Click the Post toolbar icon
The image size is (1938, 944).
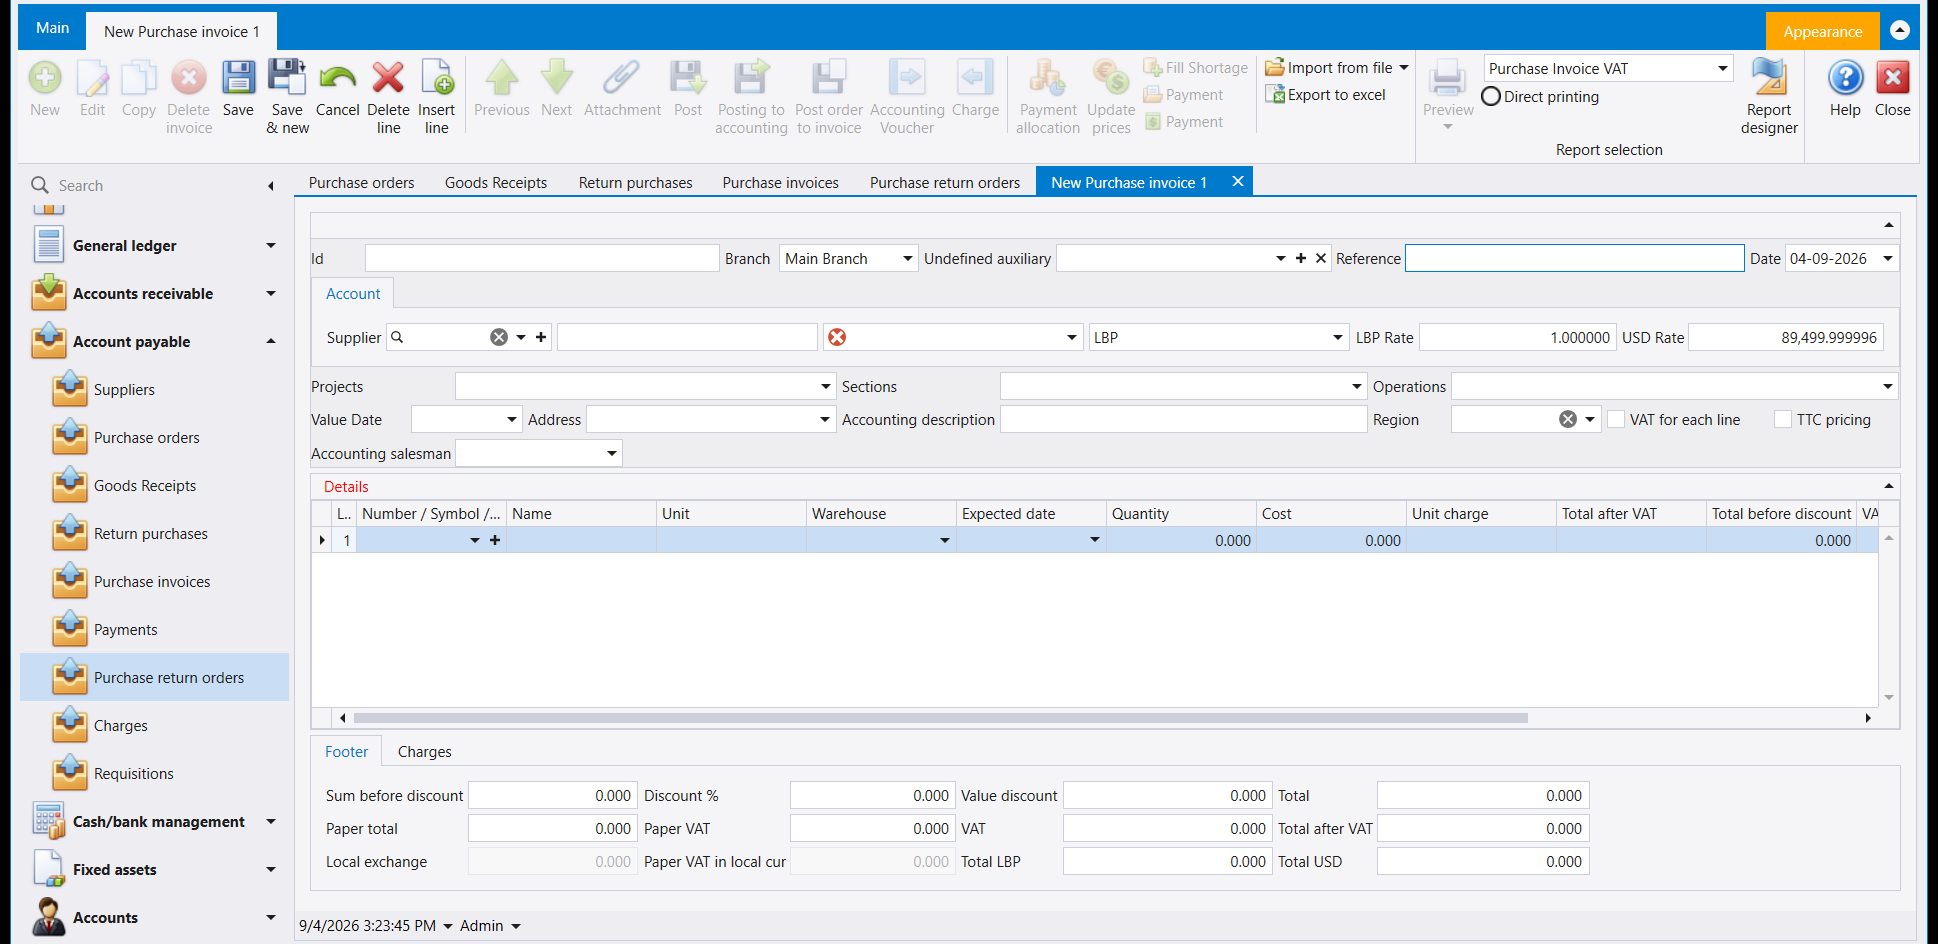[688, 78]
